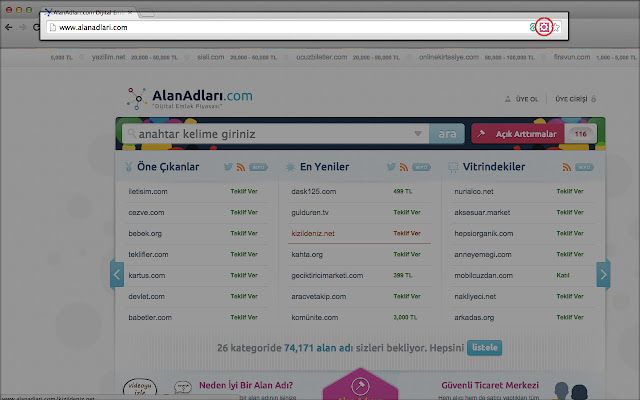Open a new tab with the new-tab button
The height and width of the screenshot is (400, 640).
(147, 13)
